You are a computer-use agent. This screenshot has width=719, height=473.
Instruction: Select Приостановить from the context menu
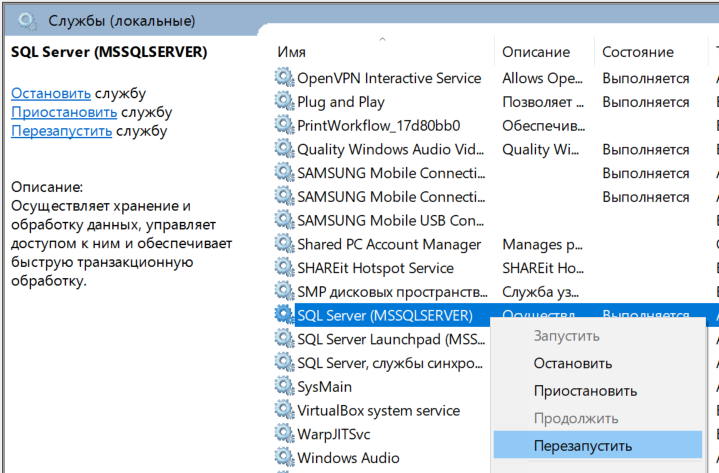click(x=585, y=391)
